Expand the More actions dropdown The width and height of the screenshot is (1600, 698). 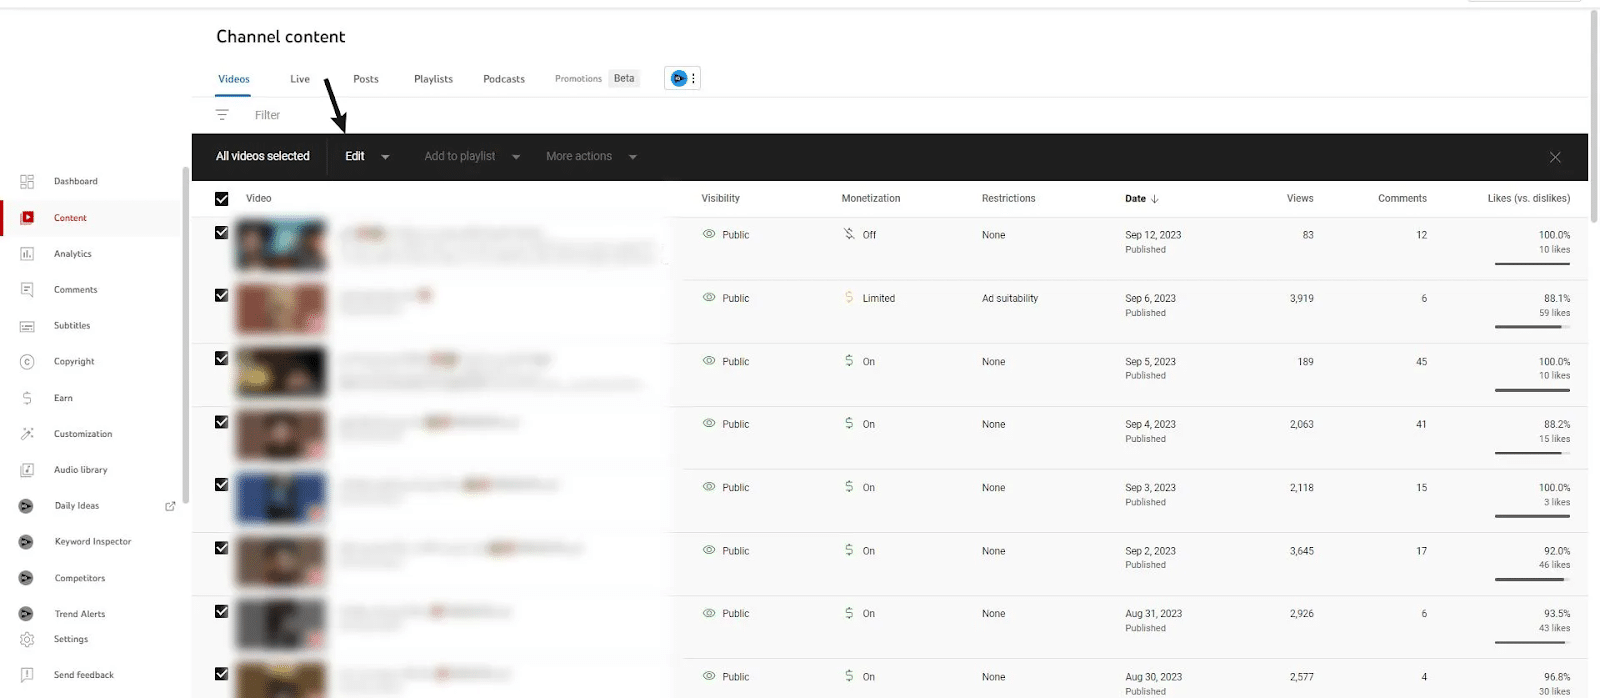(x=591, y=157)
